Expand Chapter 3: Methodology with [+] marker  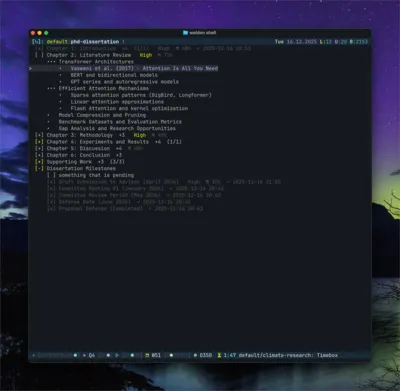[39, 135]
